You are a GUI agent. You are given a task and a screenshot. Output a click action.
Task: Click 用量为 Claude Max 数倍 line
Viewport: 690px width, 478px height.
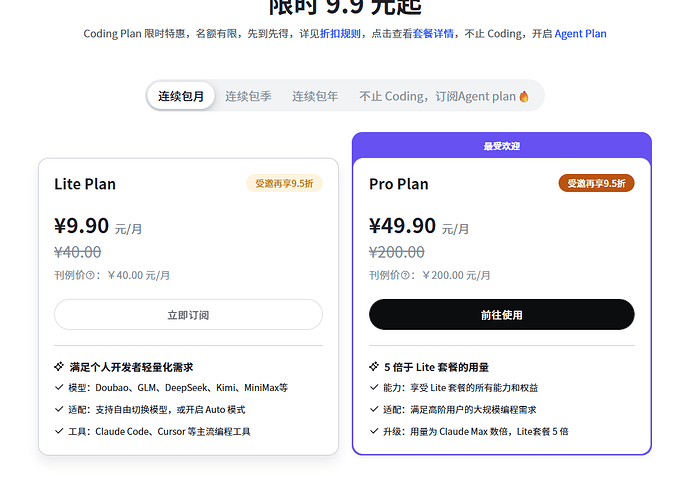pos(476,431)
